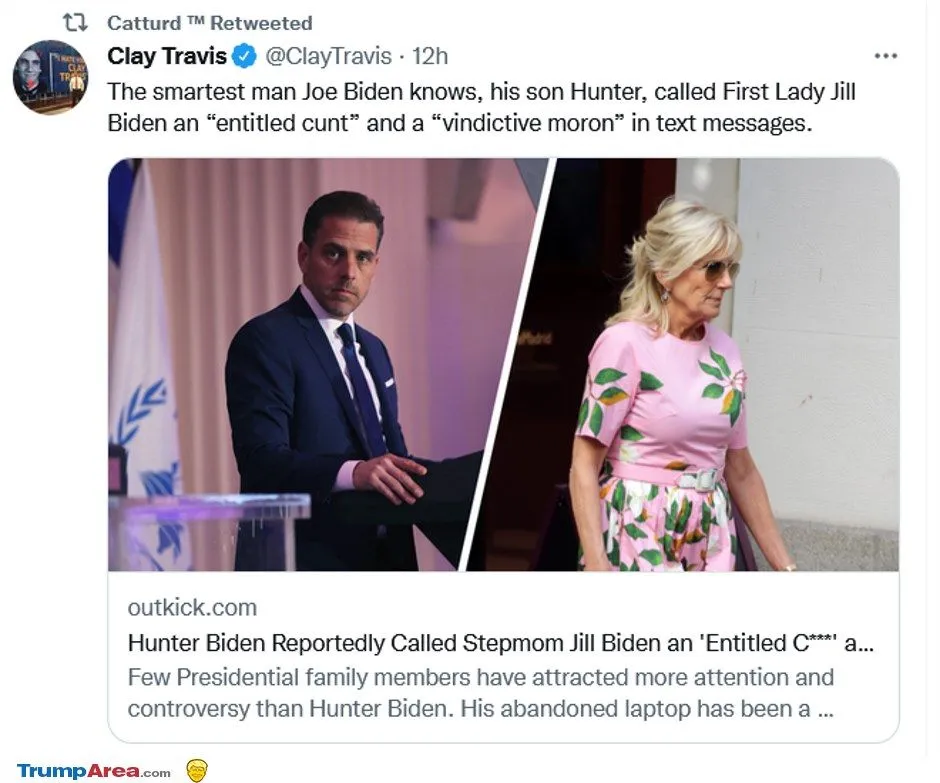Click the article description snippet
The width and height of the screenshot is (940, 783).
coord(480,693)
